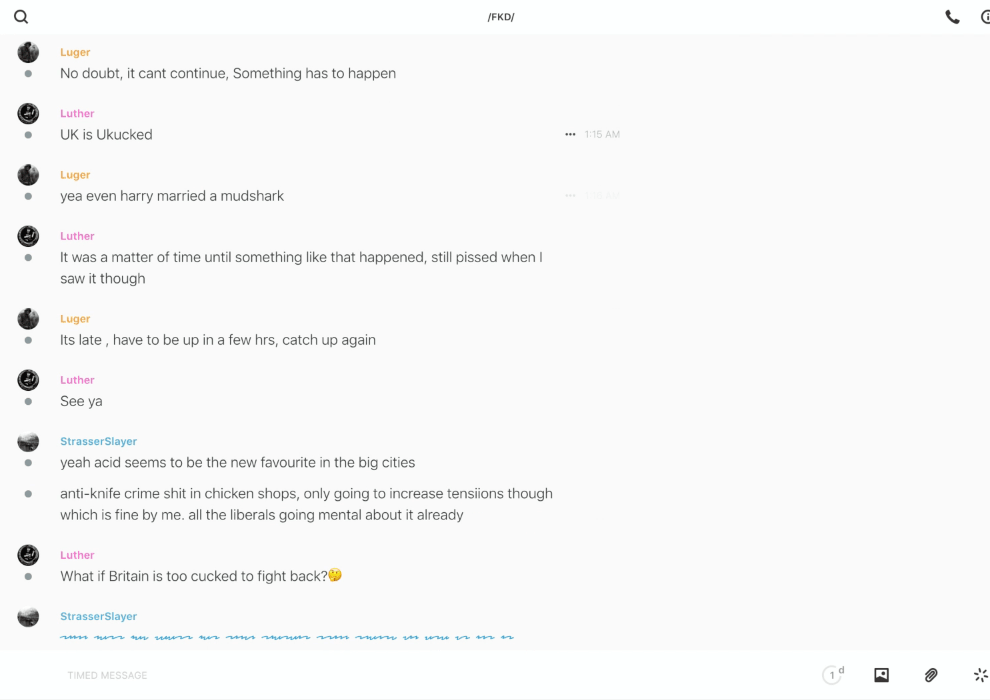Open the three-dot menu beside 1:15 AM
Viewport: 990px width, 700px height.
tap(570, 134)
